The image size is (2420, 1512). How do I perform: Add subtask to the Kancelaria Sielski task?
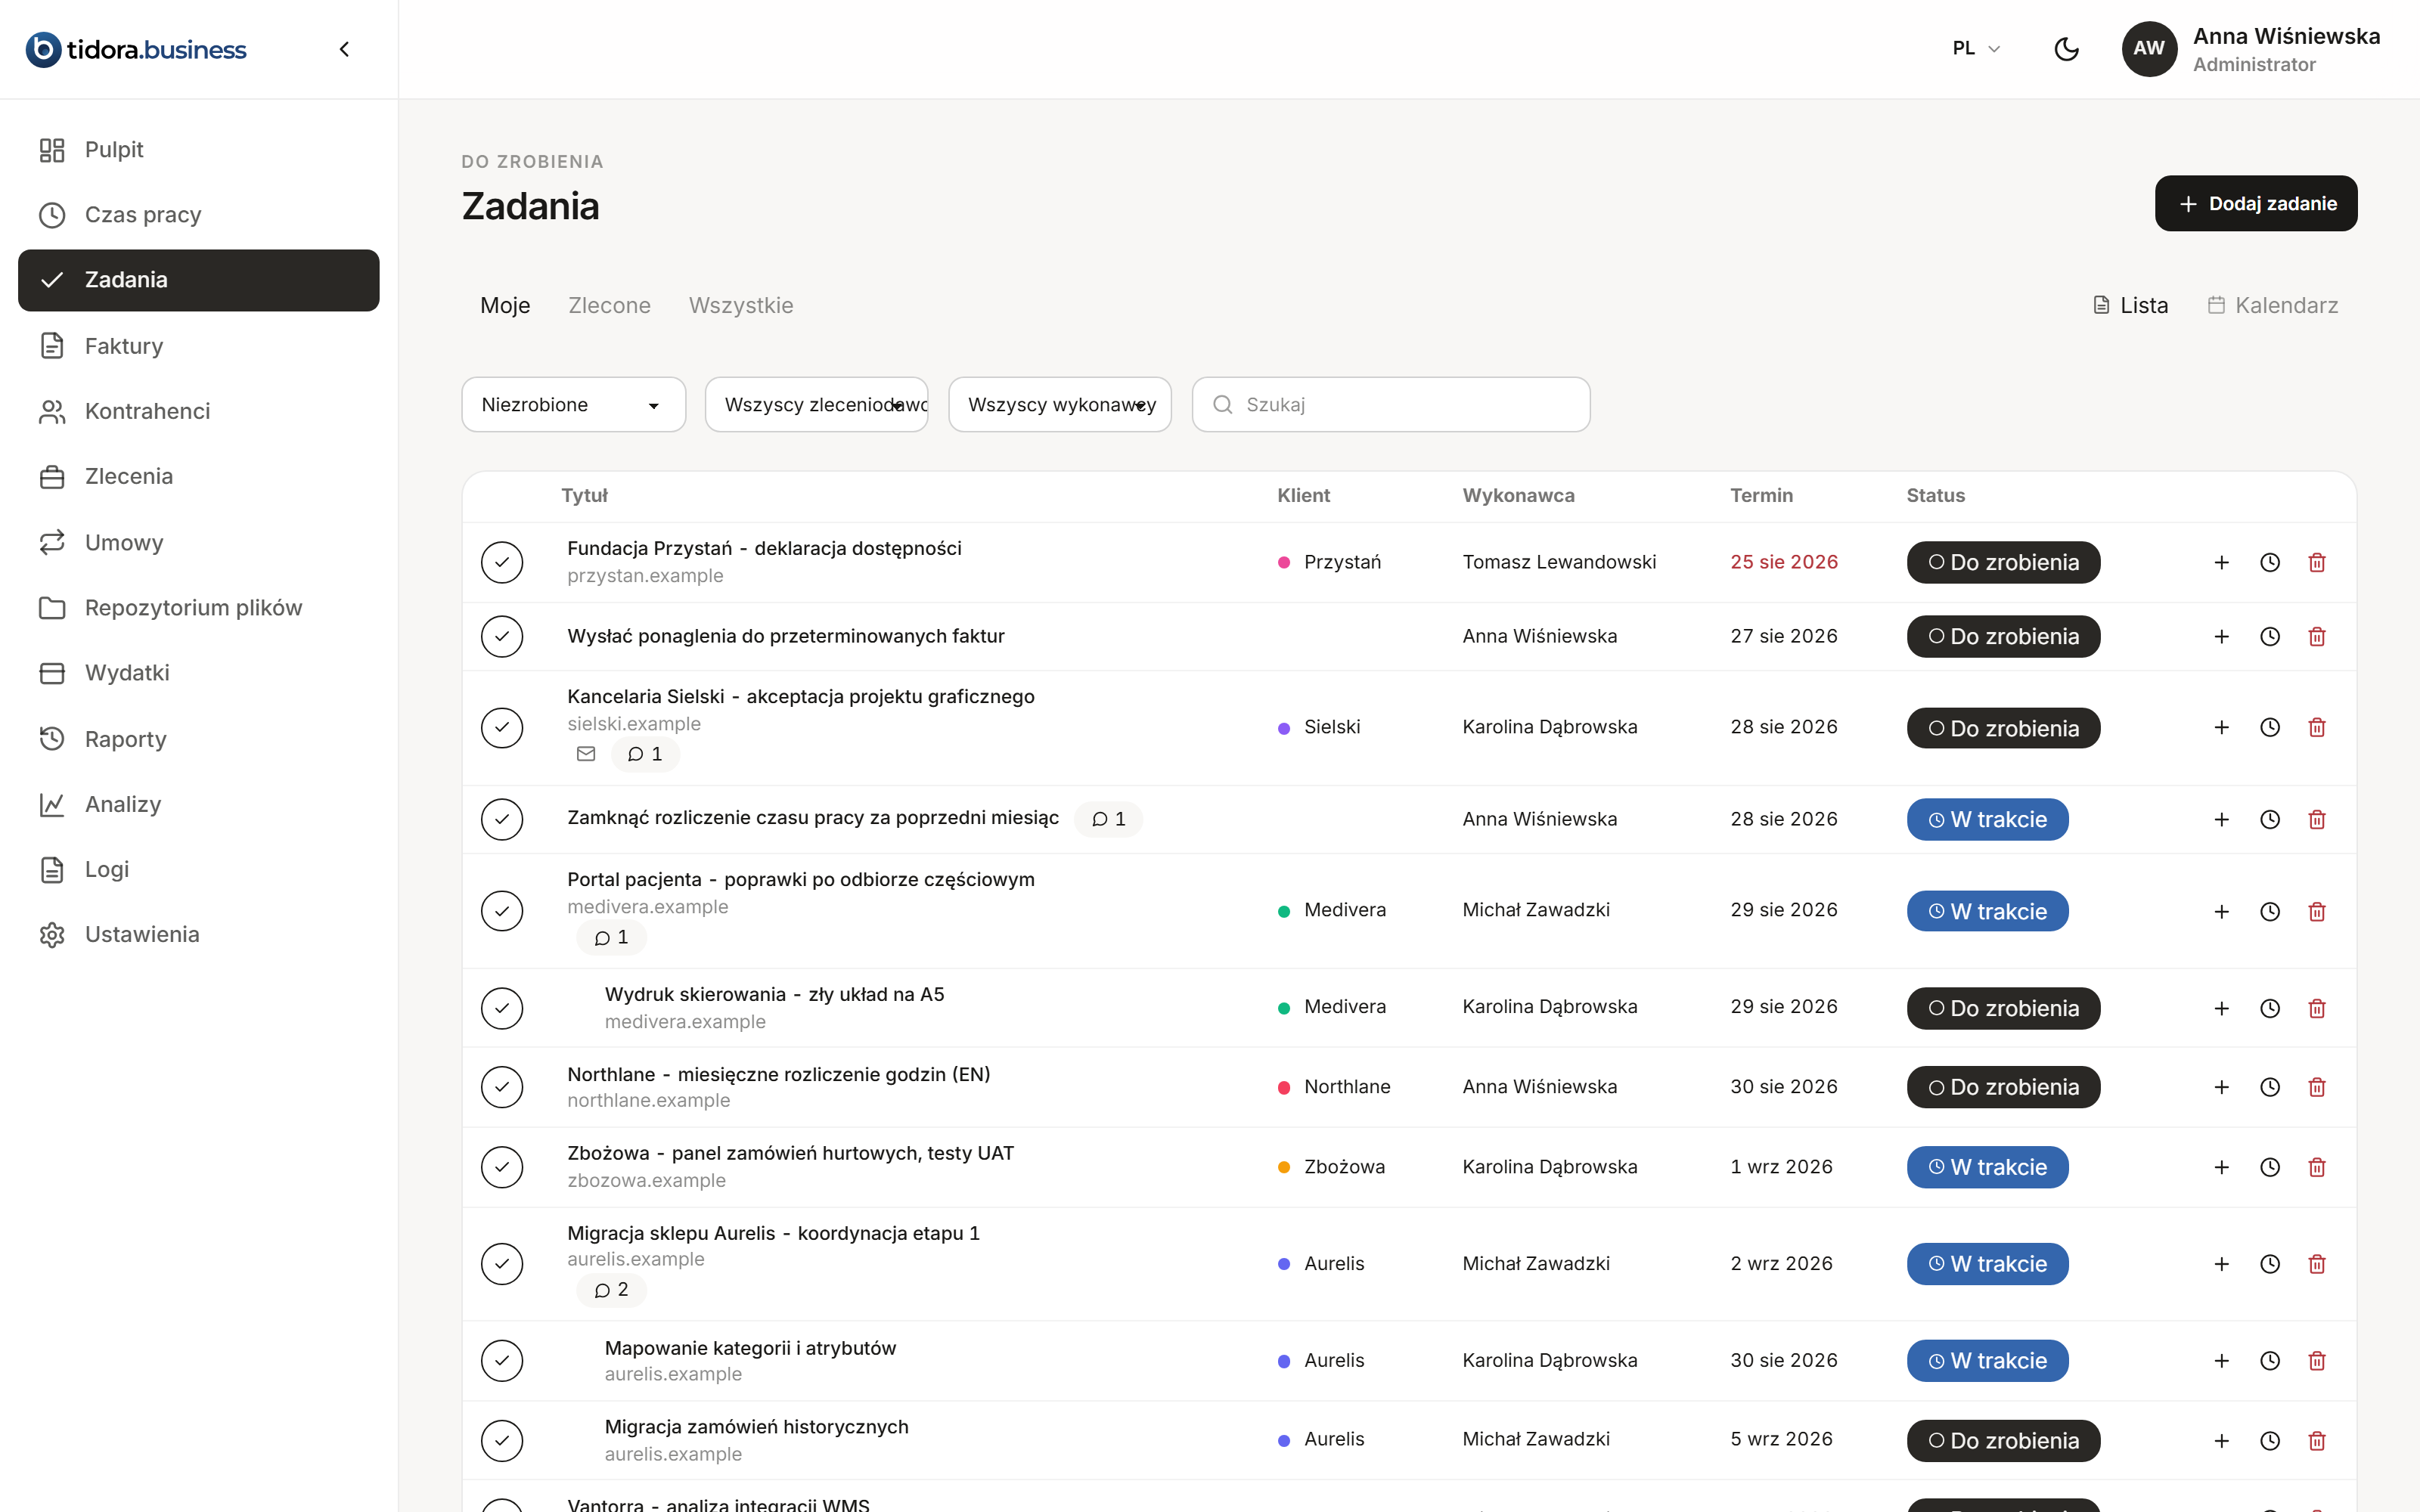pyautogui.click(x=2222, y=727)
